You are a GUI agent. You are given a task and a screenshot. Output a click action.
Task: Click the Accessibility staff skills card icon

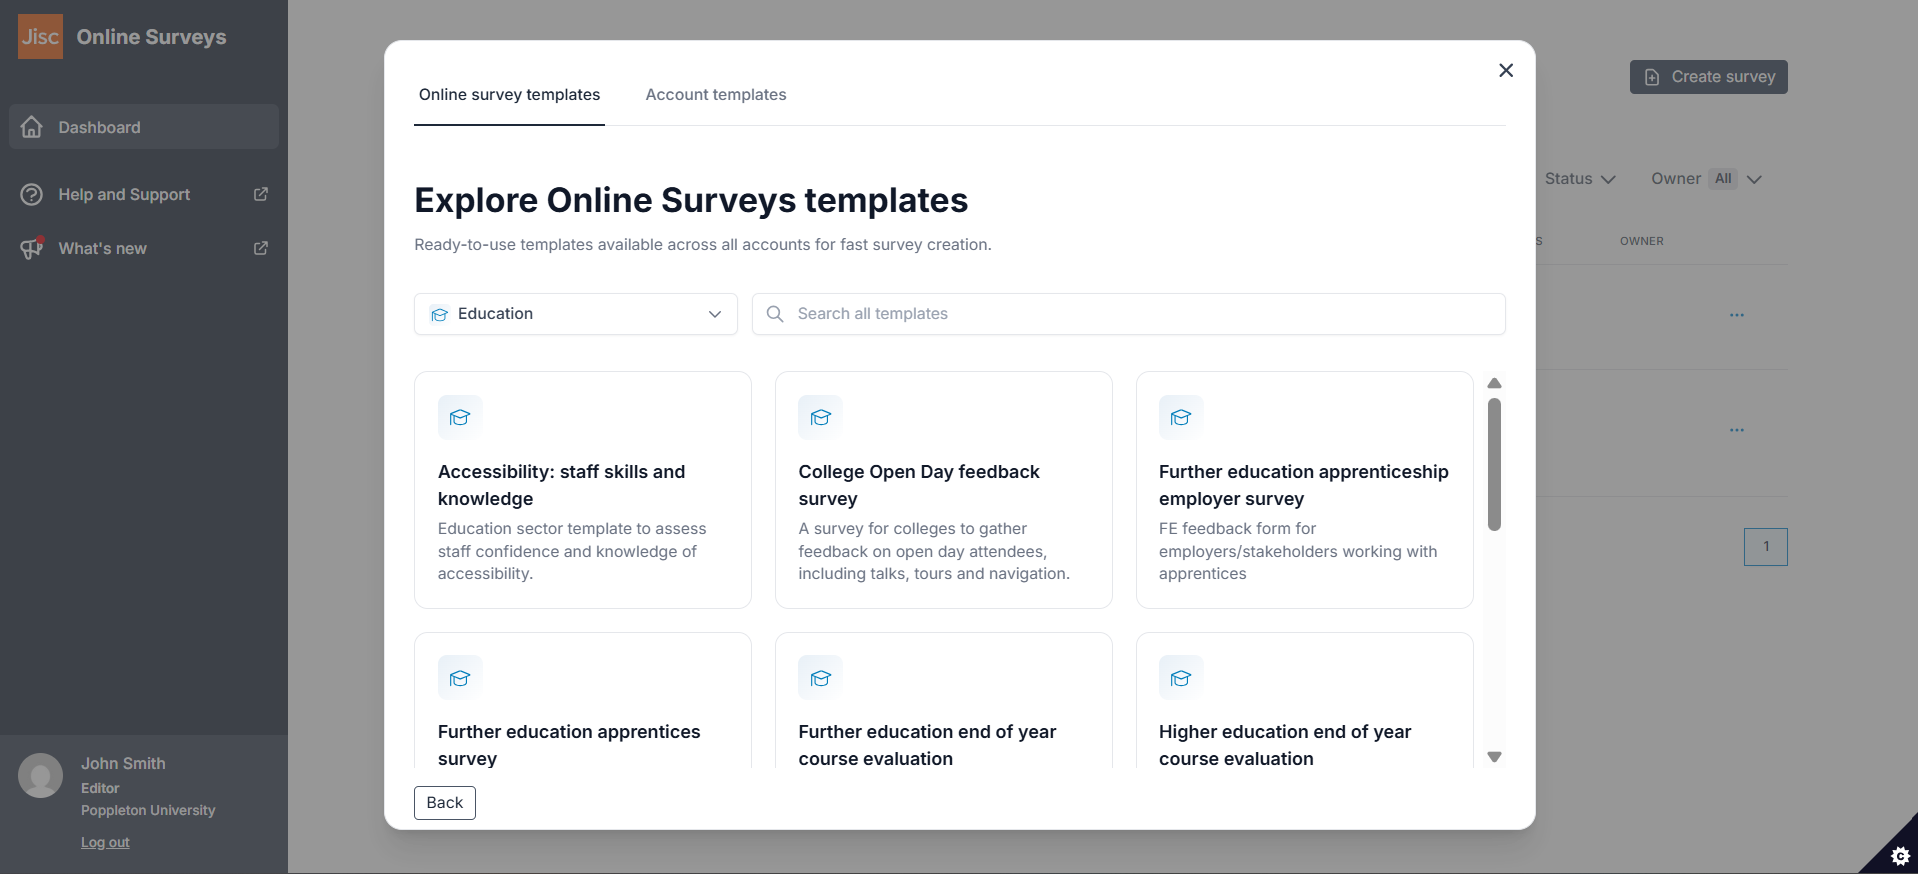click(x=460, y=417)
